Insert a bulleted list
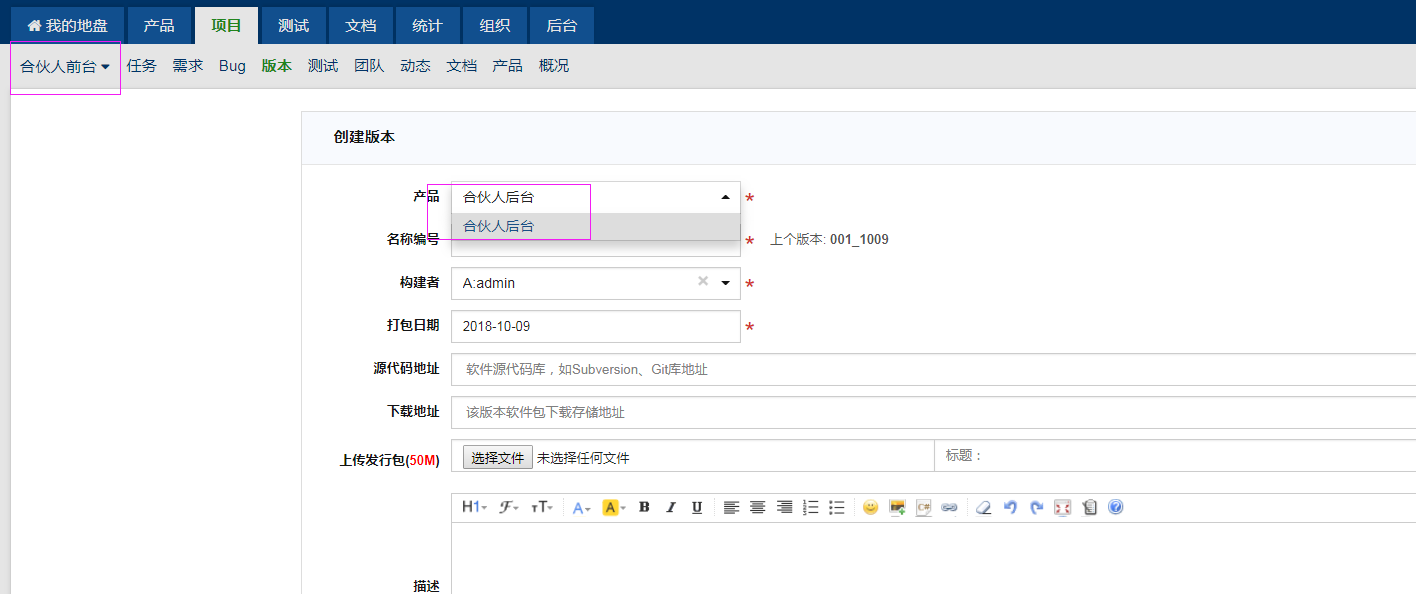This screenshot has height=594, width=1416. (x=837, y=508)
